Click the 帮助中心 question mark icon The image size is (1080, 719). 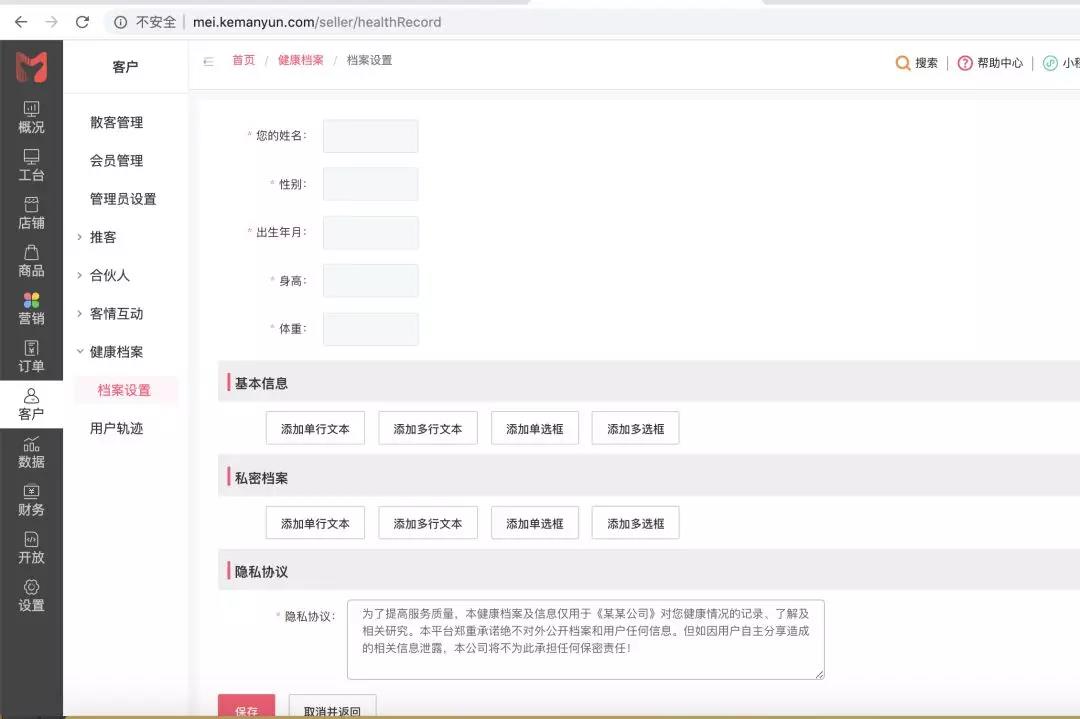[x=965, y=63]
